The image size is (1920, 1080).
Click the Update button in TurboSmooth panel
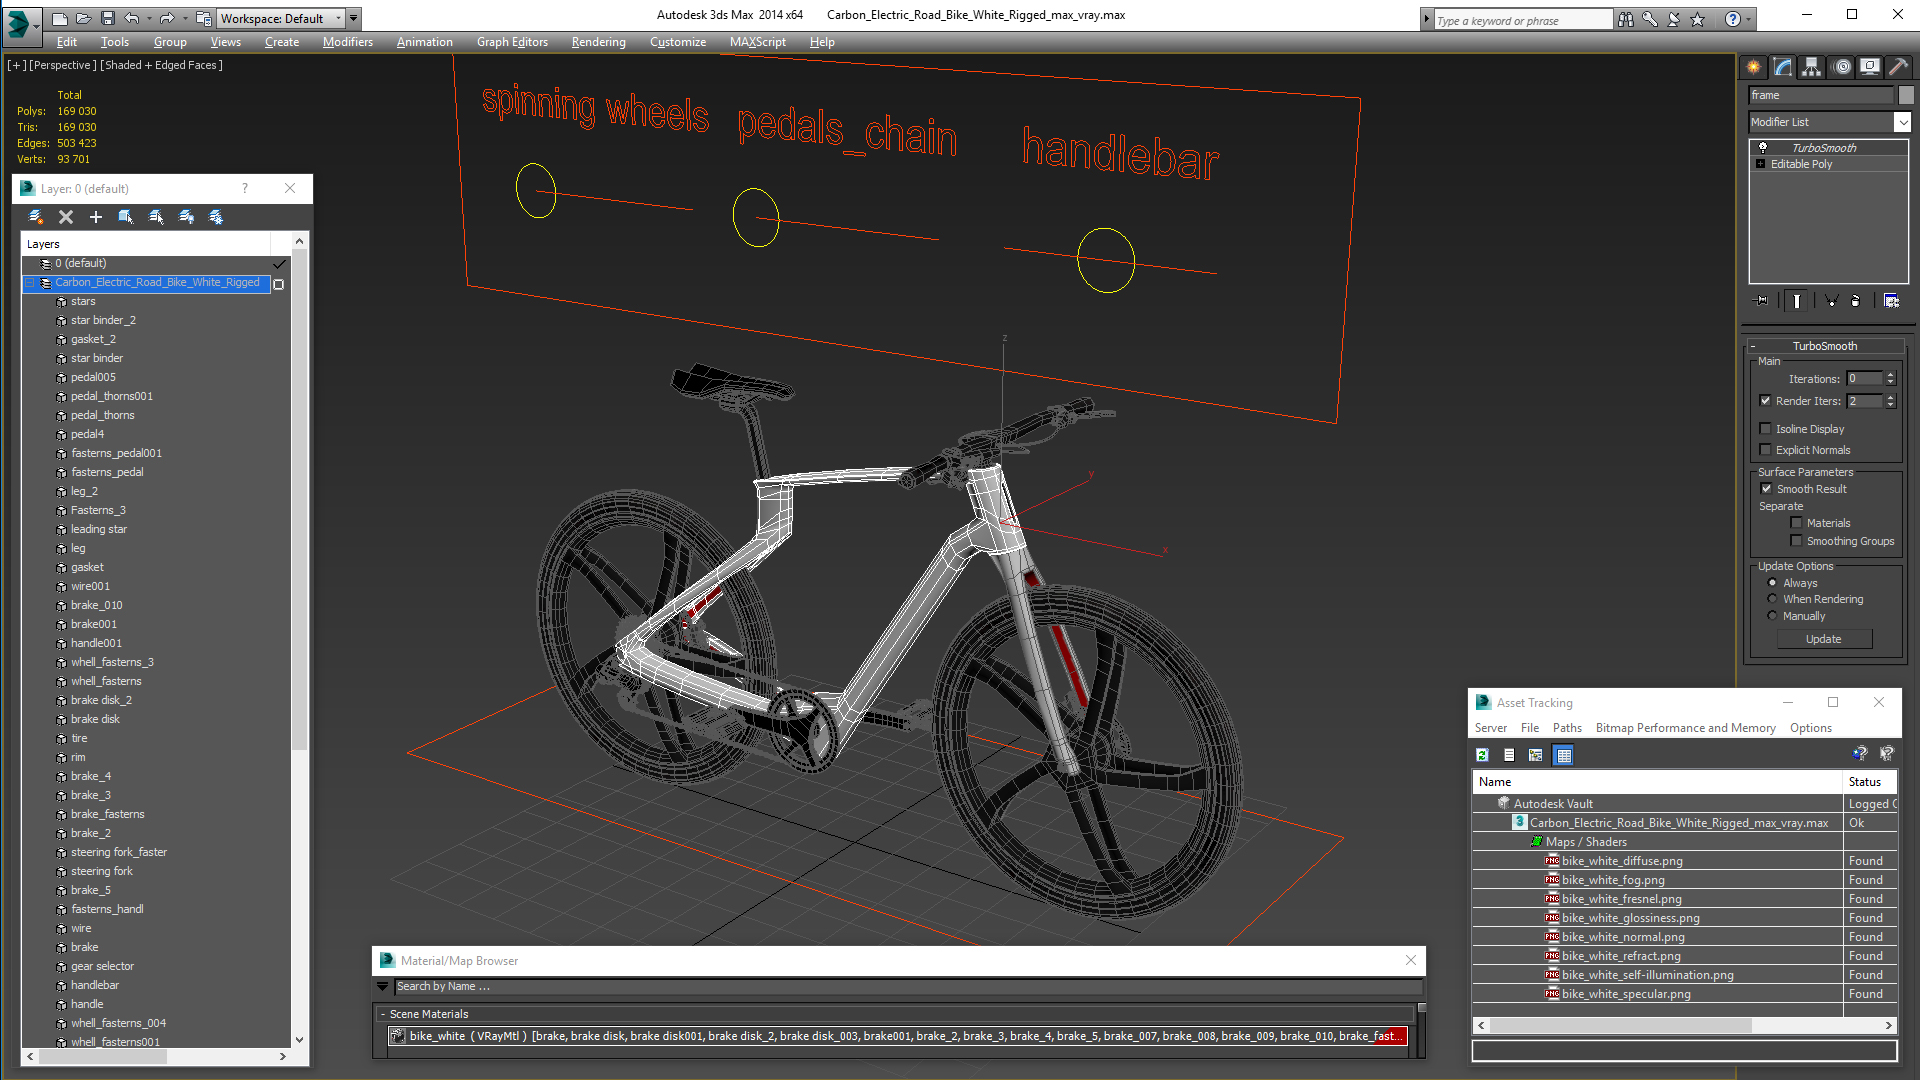coord(1824,638)
